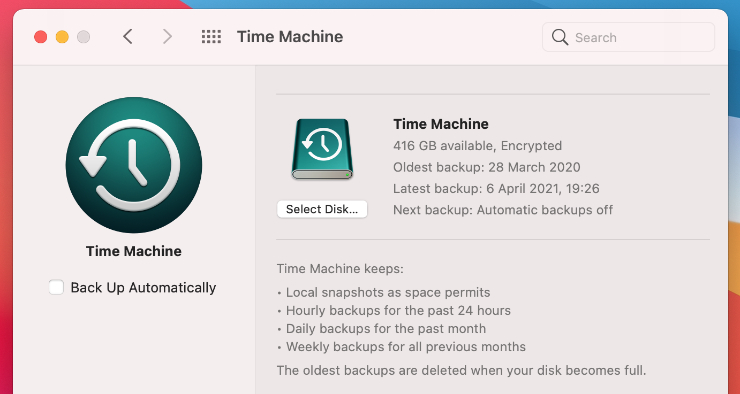This screenshot has height=394, width=740.
Task: Select the Latest backup 6 April 2021 line
Action: click(x=496, y=189)
